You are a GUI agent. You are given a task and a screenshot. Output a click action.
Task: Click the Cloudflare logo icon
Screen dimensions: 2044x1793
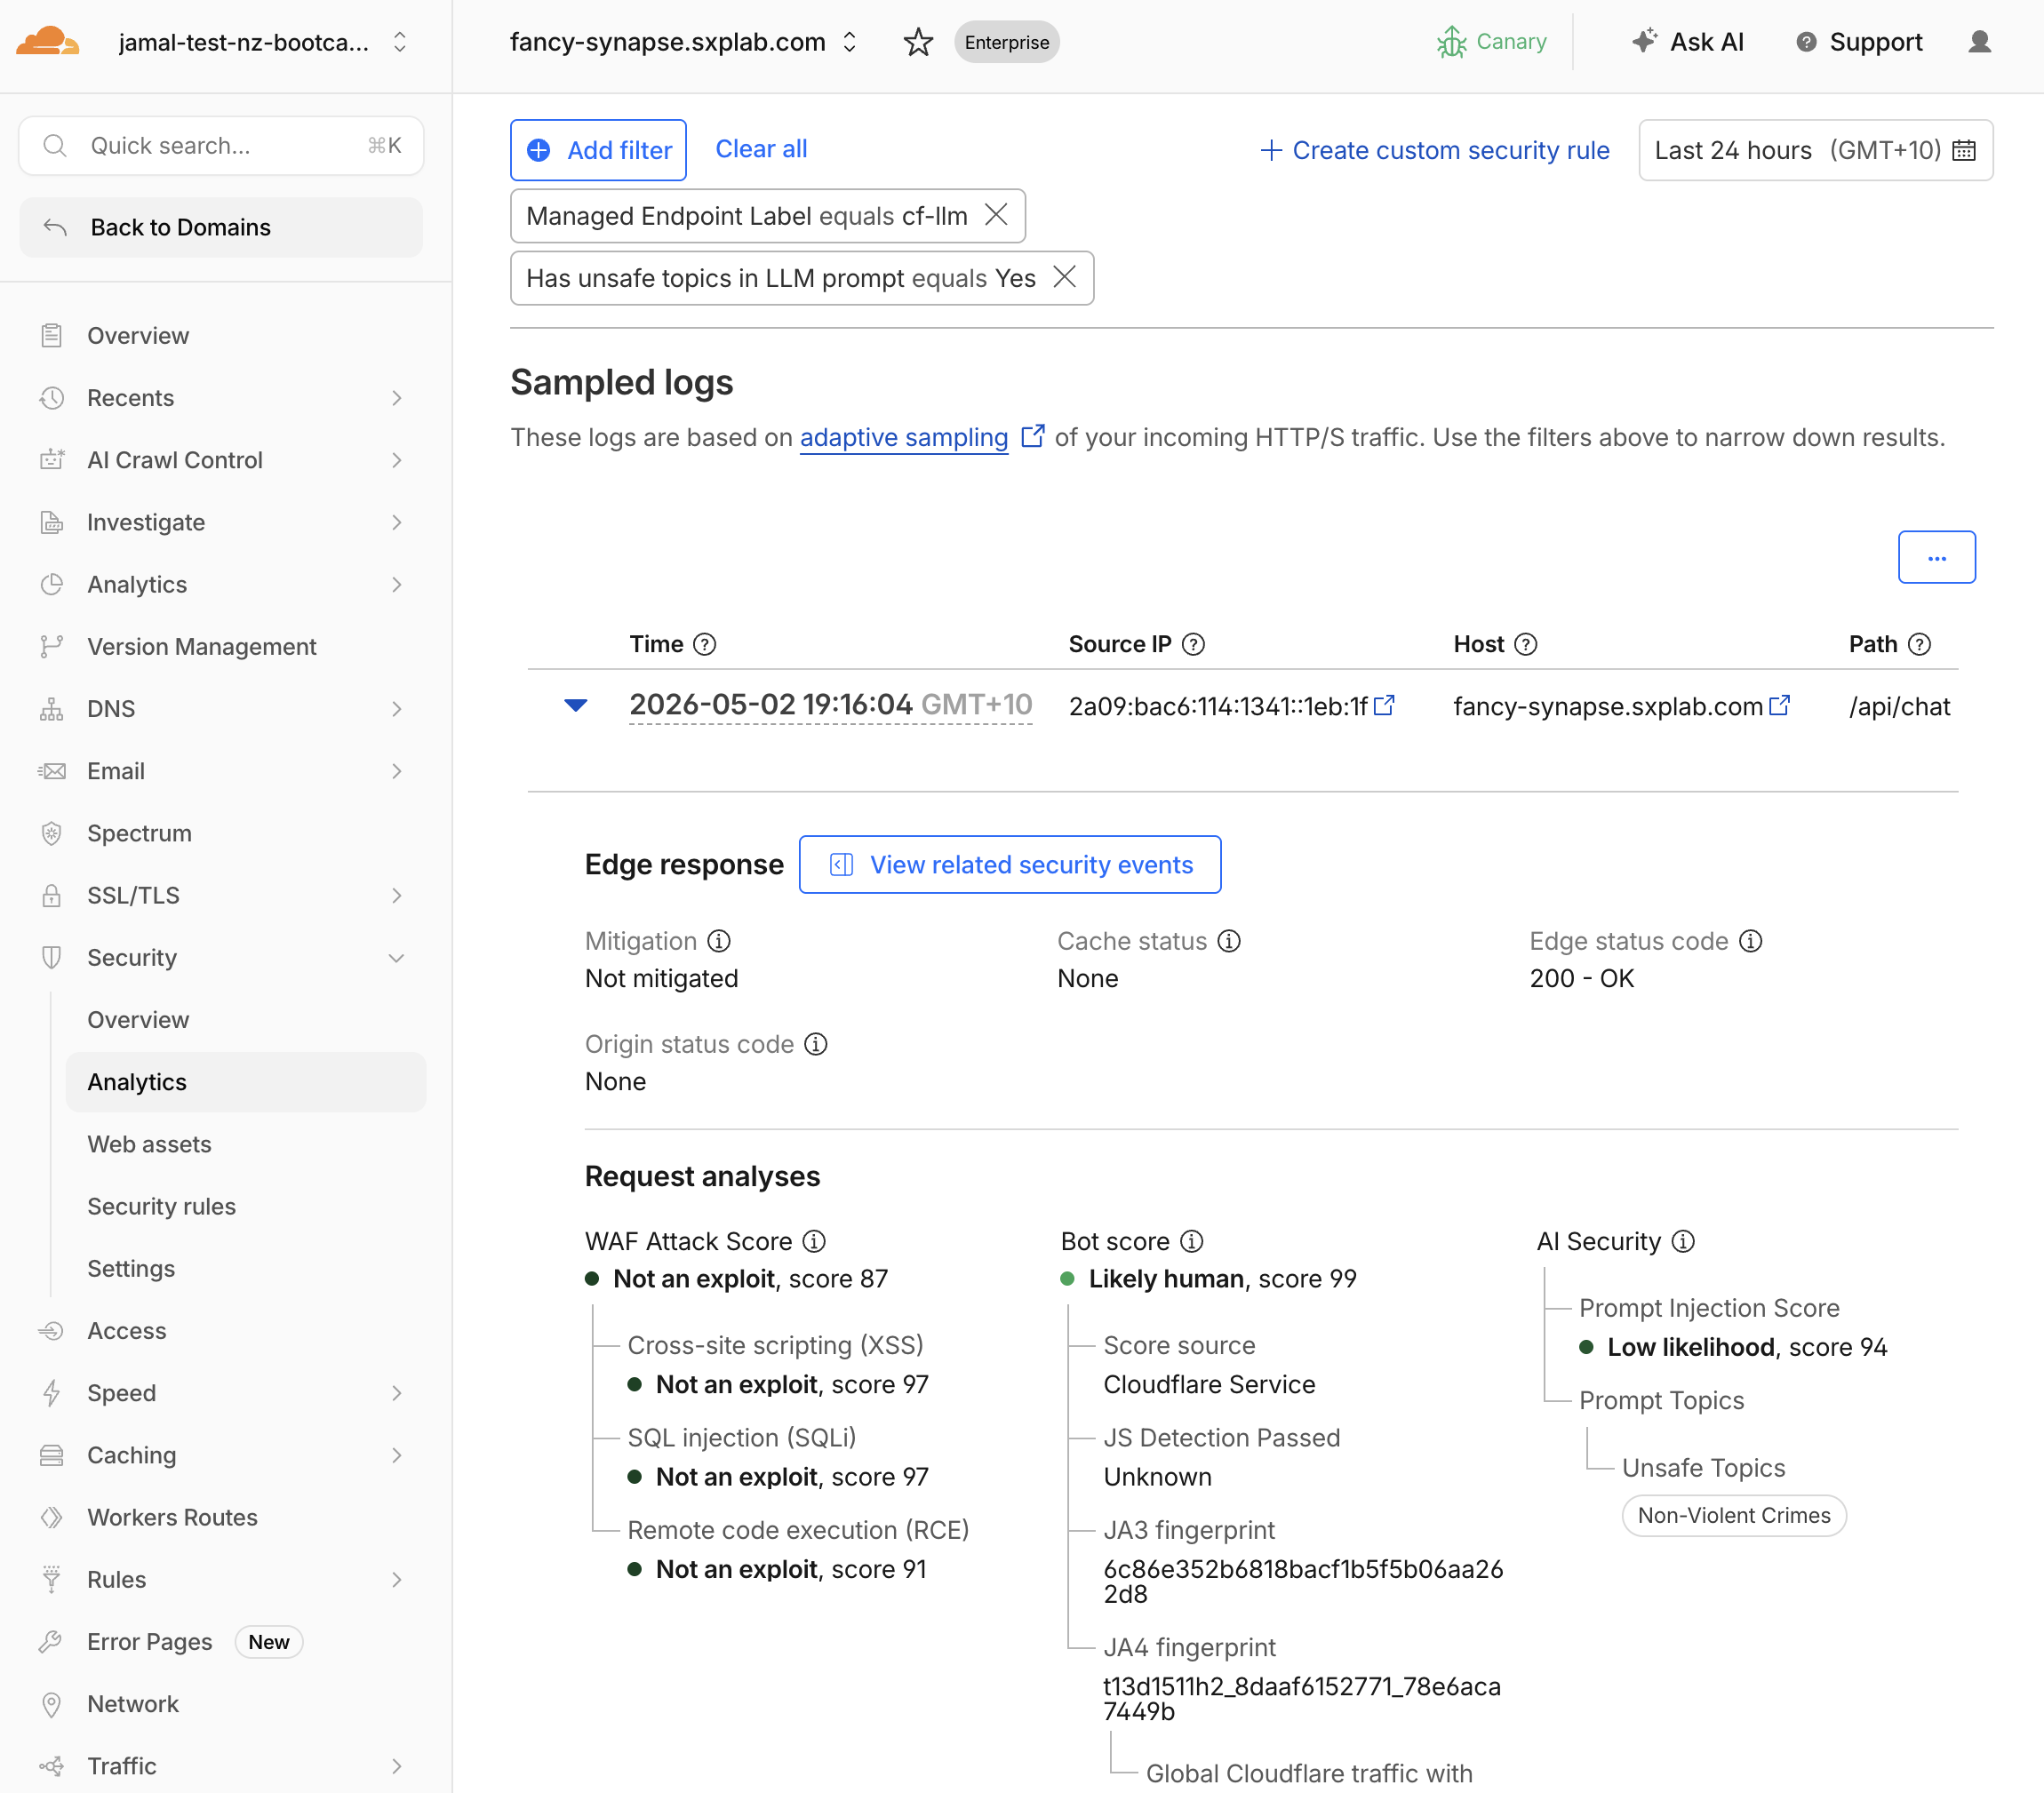(47, 42)
